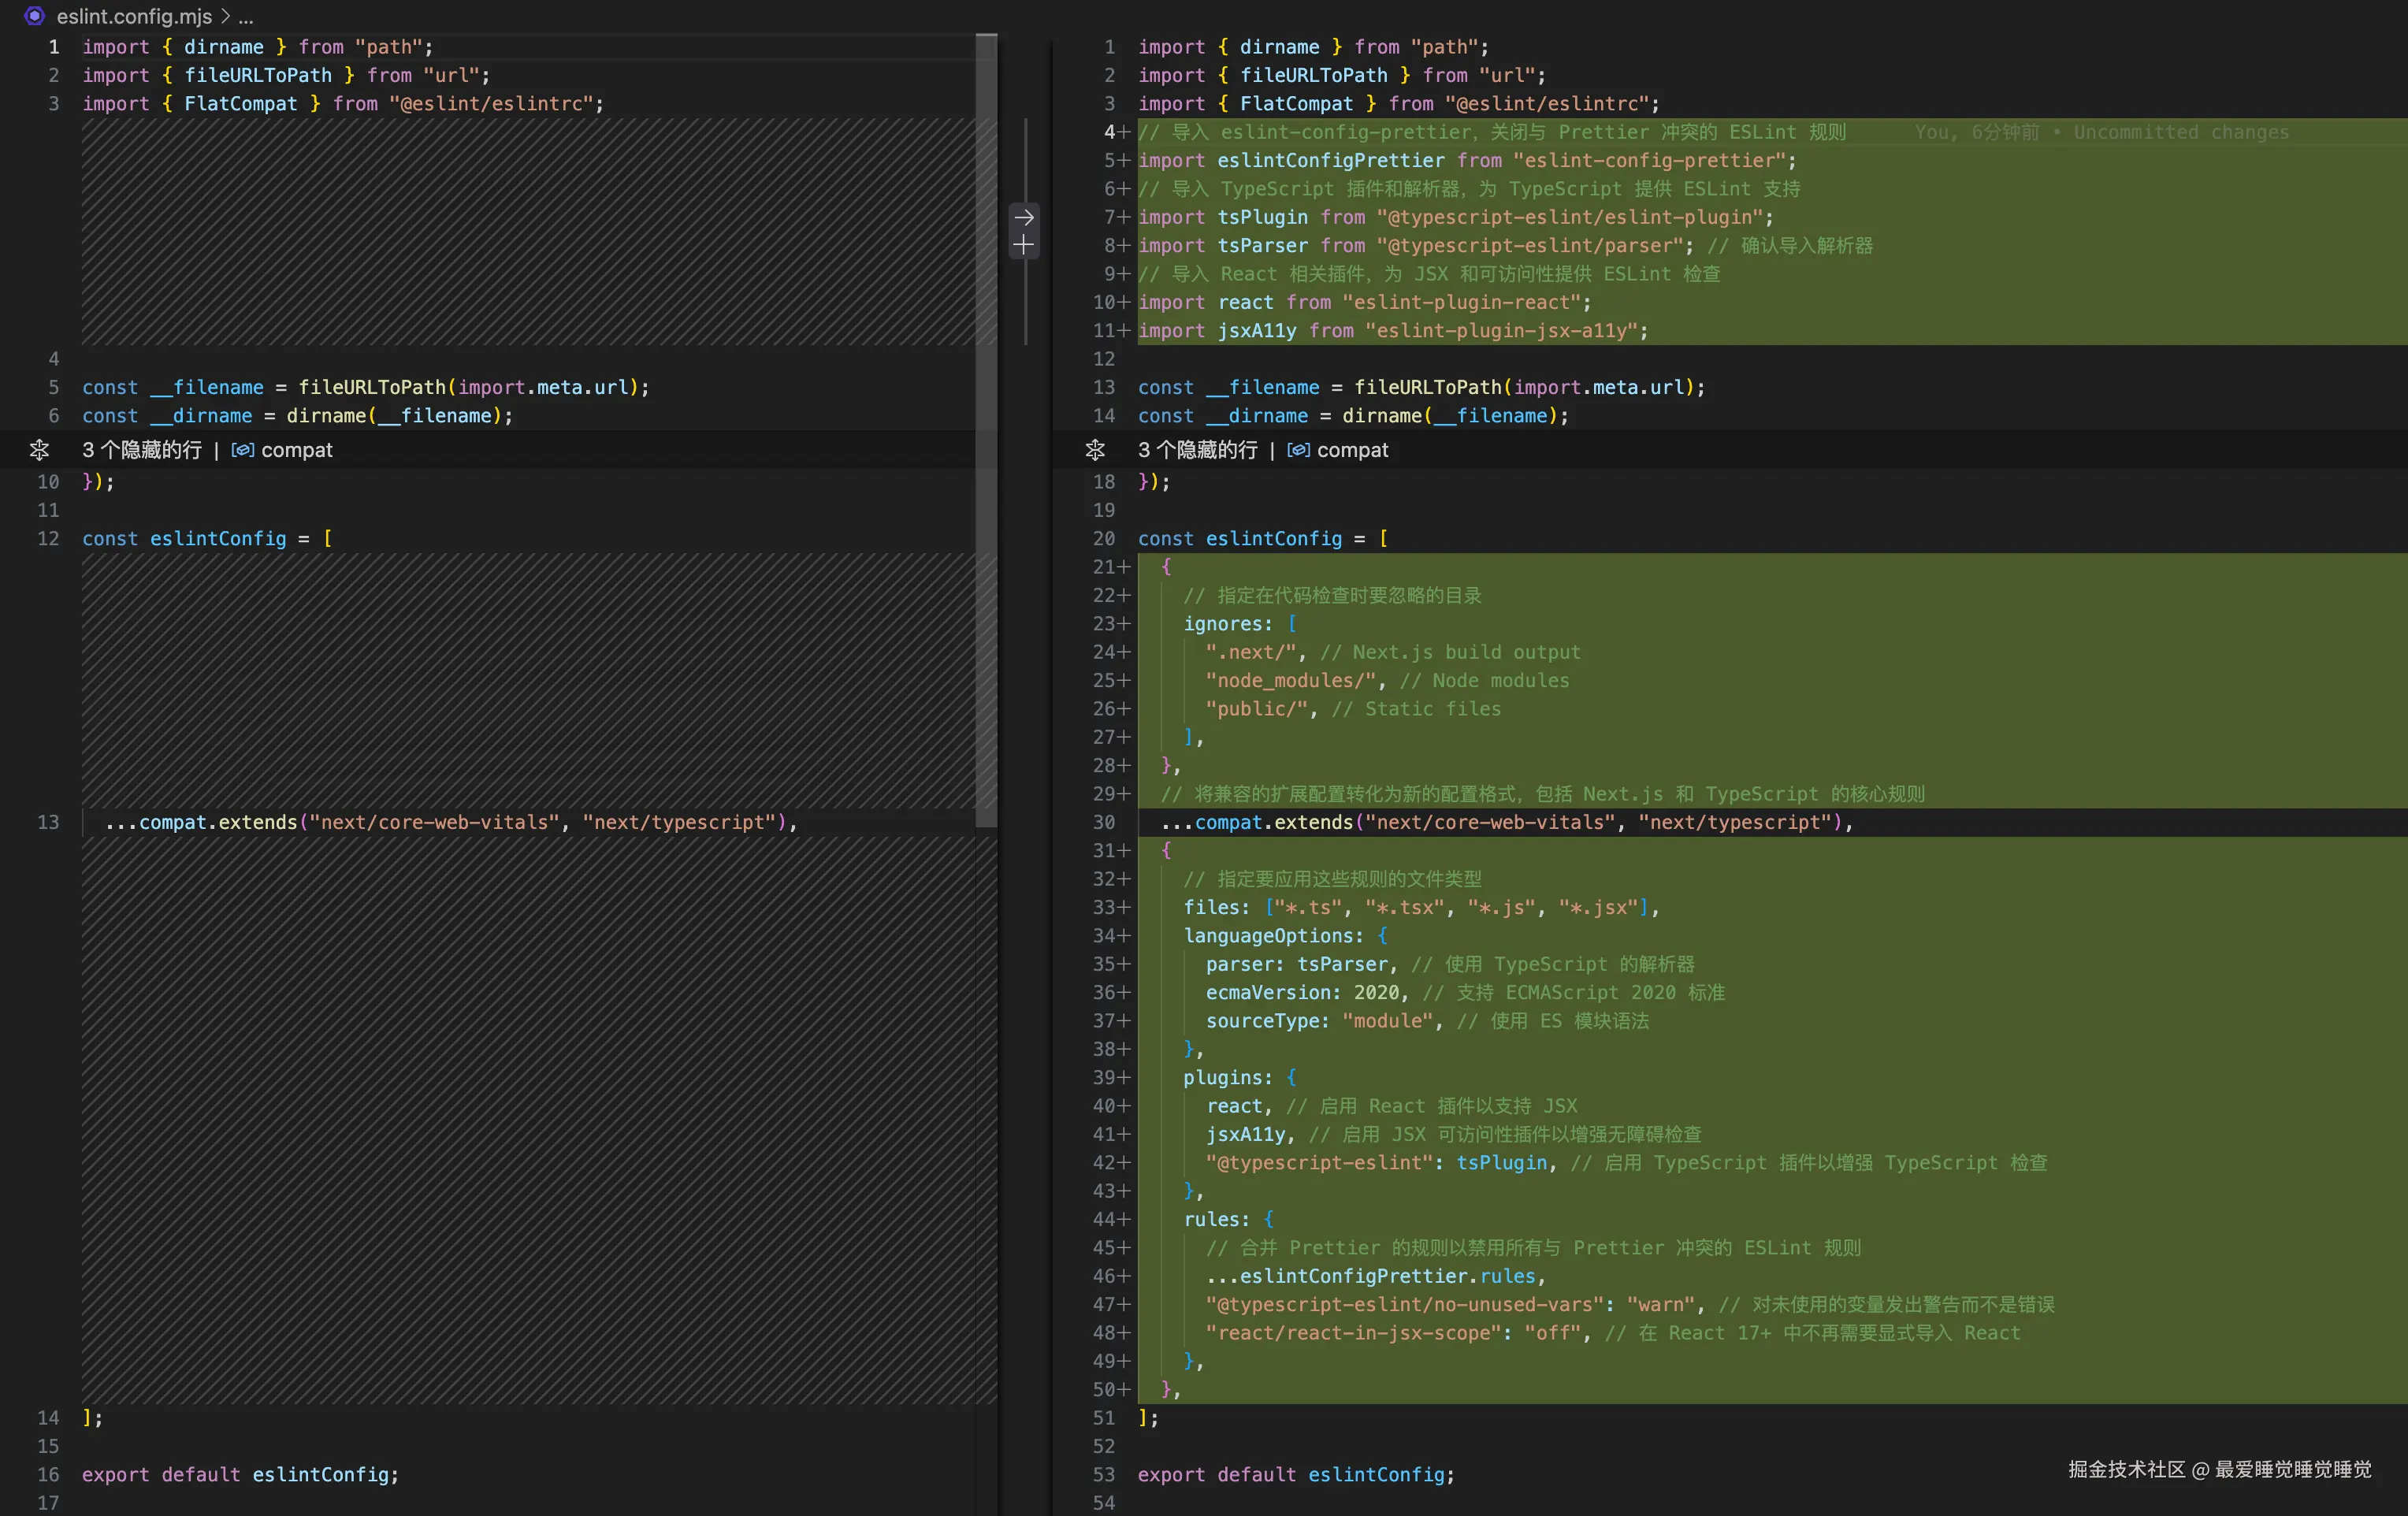Screen dimensions: 2408x1516
Task: Expand hidden lines using right pane unfold icon
Action: coord(1095,450)
